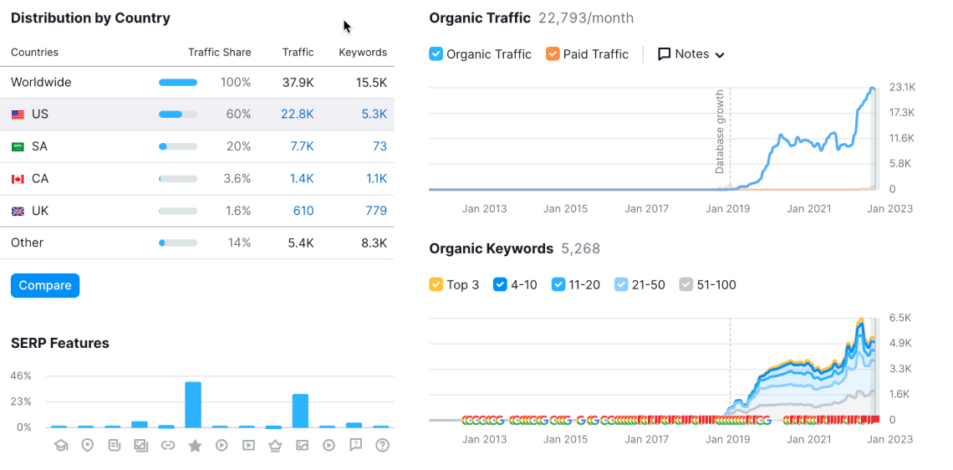Select the link chain SERP feature icon
This screenshot has height=470, width=953.
coord(168,446)
